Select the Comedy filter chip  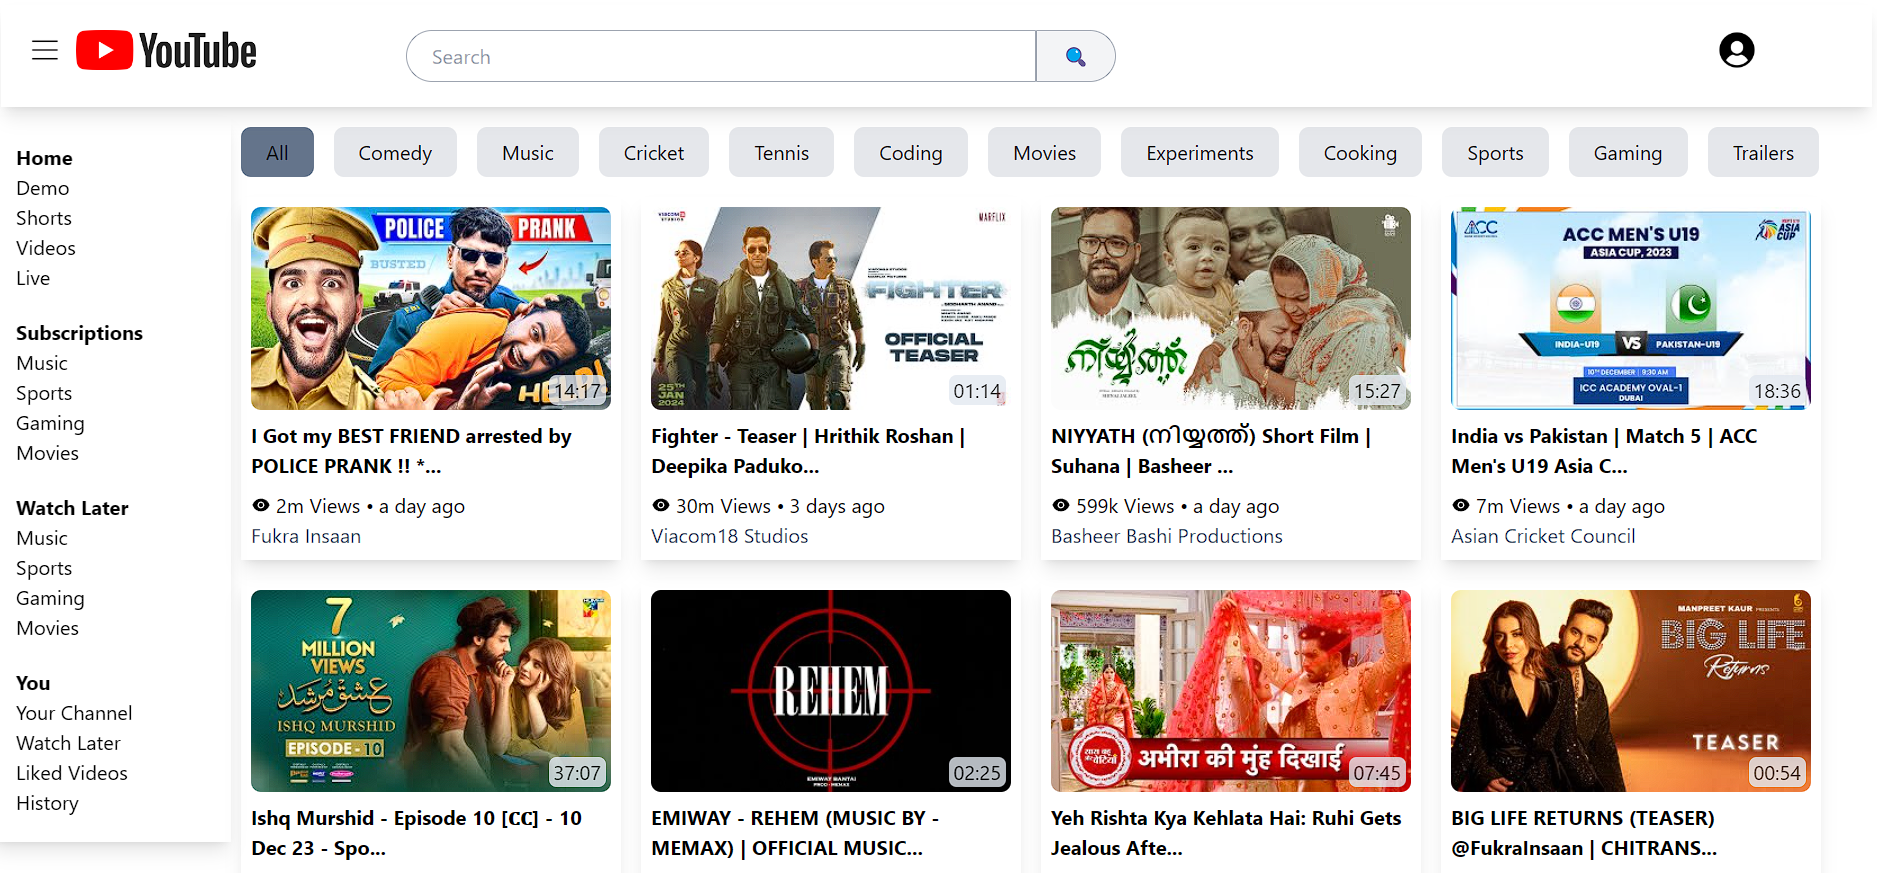(x=395, y=152)
